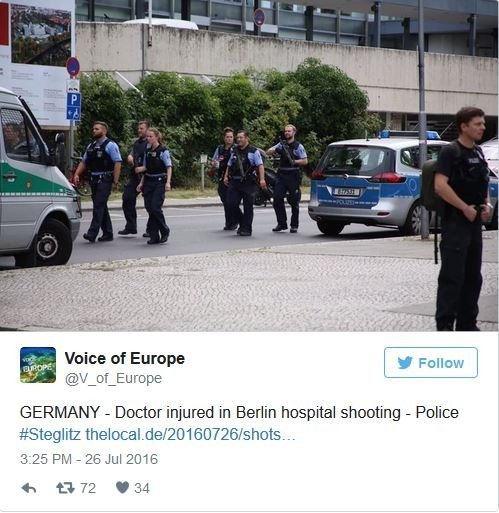Click the tweet text about Berlin shooting

tap(239, 413)
